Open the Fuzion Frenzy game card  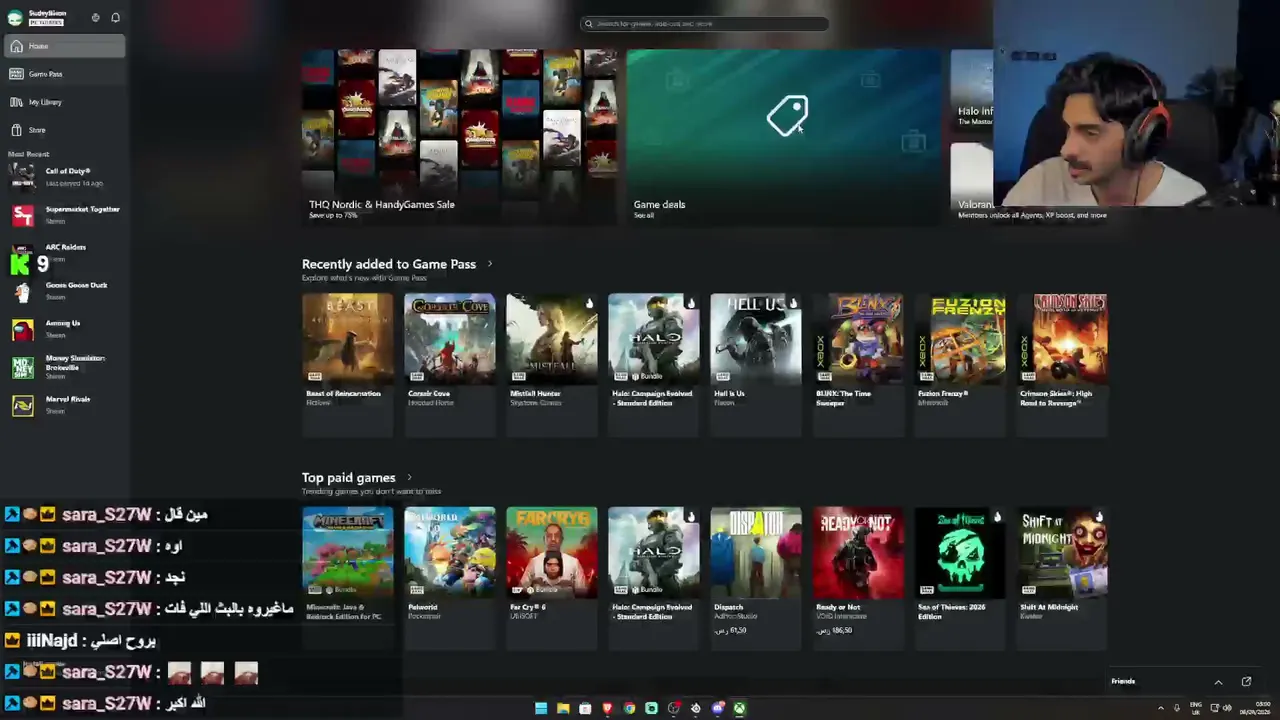click(960, 365)
